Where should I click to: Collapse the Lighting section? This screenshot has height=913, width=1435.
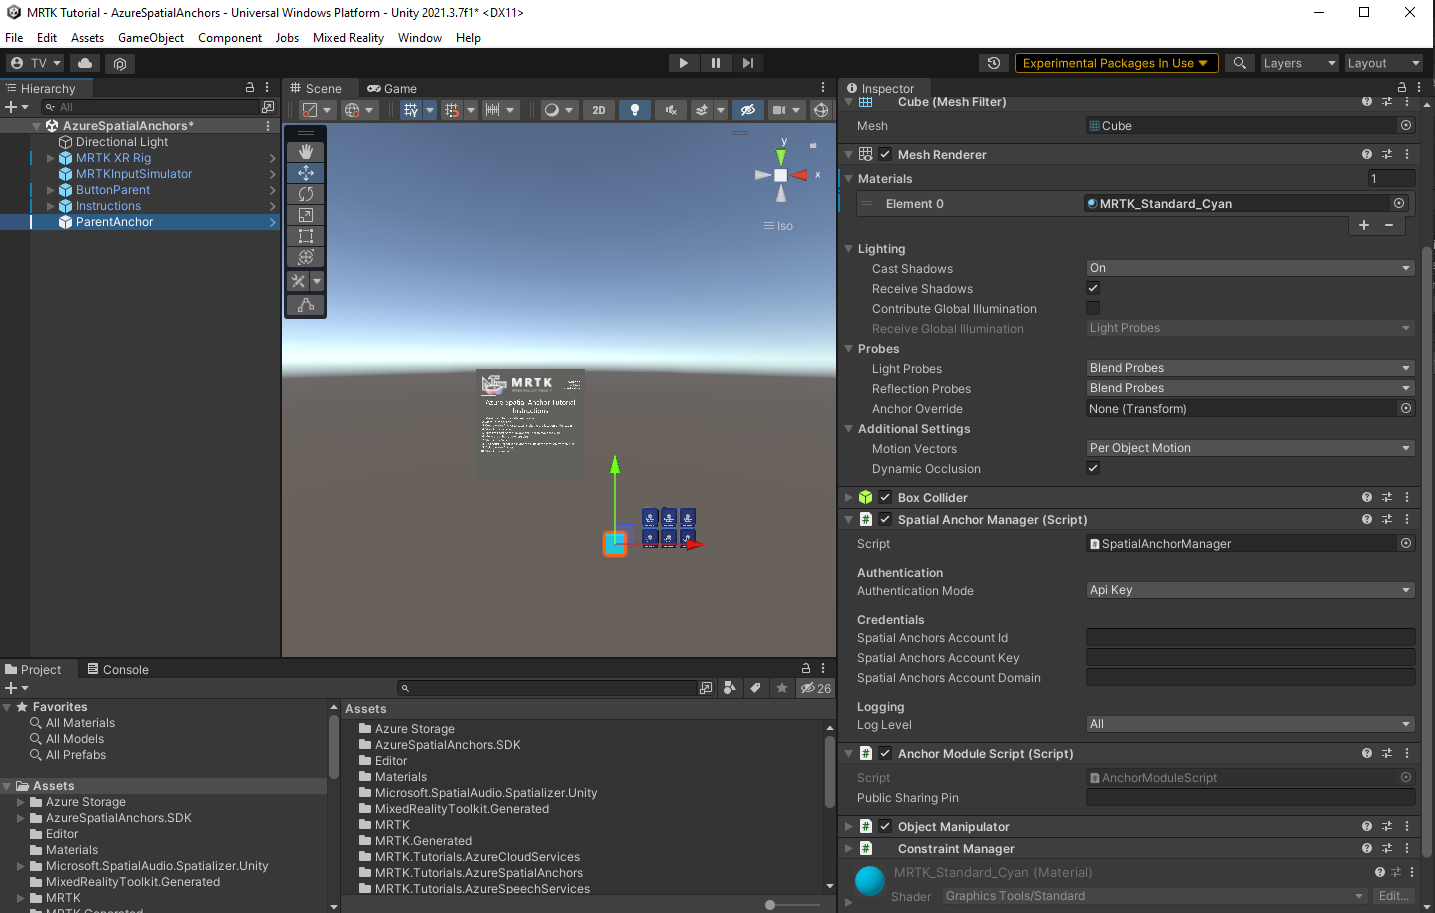(x=849, y=249)
